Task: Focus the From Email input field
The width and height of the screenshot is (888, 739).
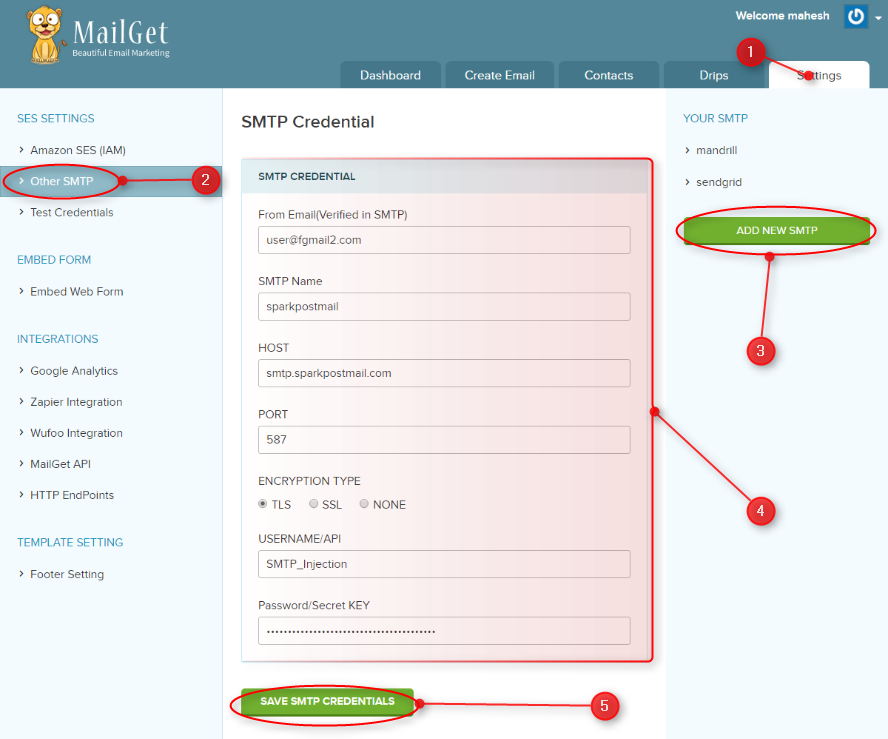Action: pos(444,240)
